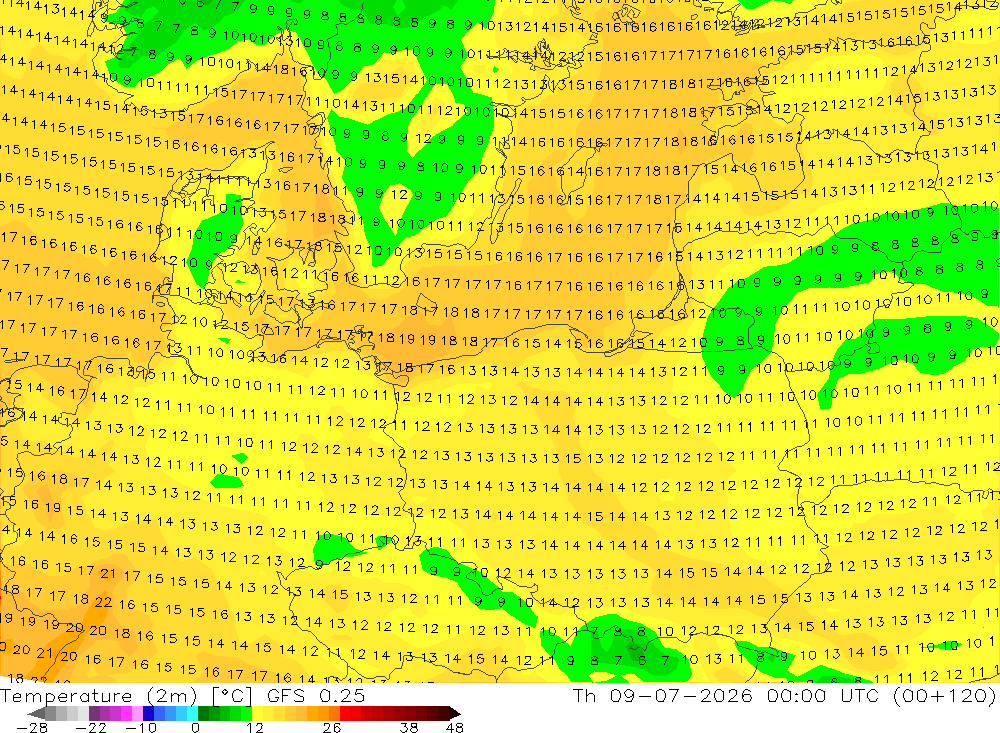Click the 'Th 09-07-2026' date text
This screenshot has height=733, width=1000.
pyautogui.click(x=663, y=695)
